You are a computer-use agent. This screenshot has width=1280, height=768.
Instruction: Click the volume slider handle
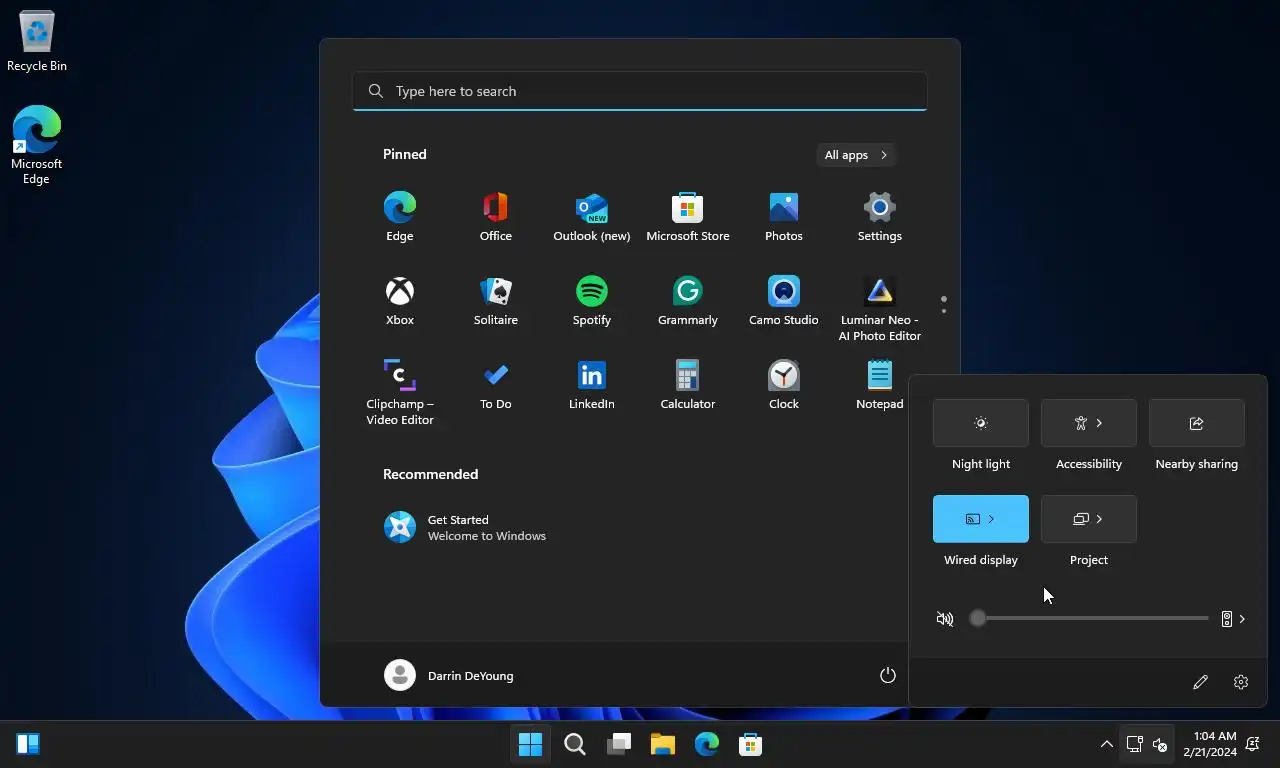978,619
